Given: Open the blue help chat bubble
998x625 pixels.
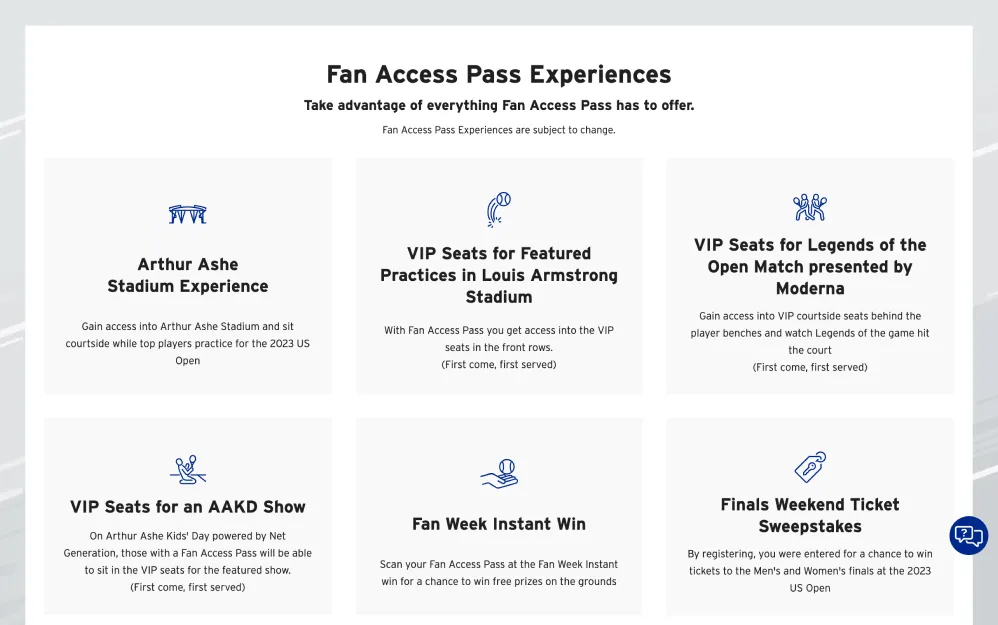Looking at the screenshot, I should pos(969,535).
